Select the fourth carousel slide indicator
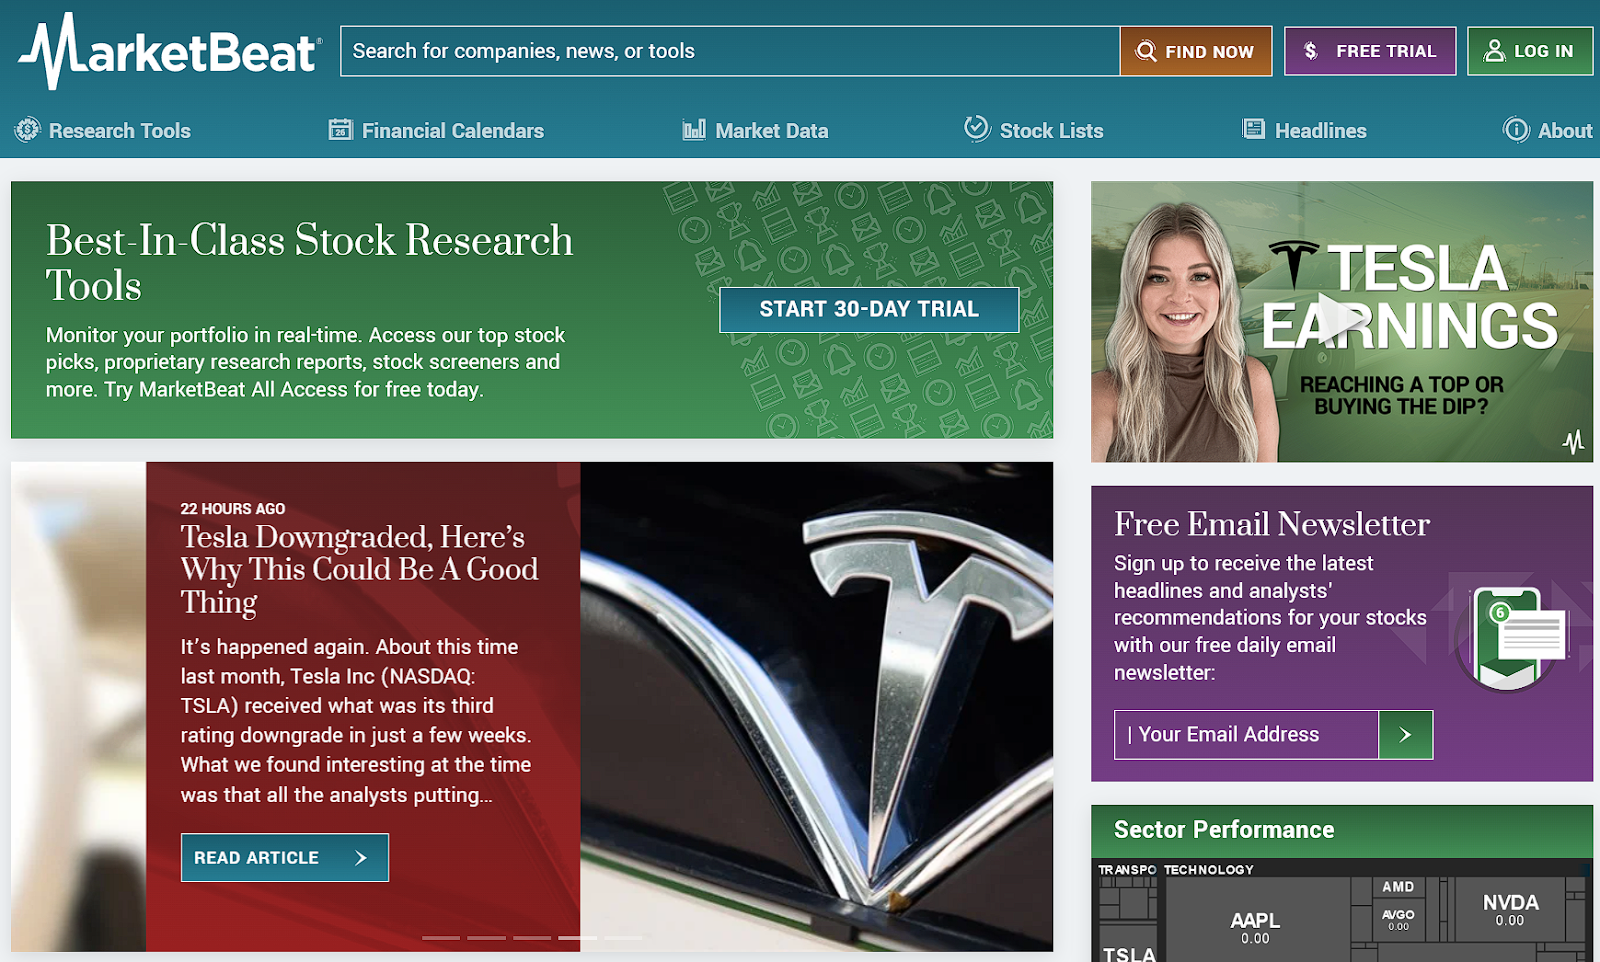The image size is (1600, 962). coord(578,938)
